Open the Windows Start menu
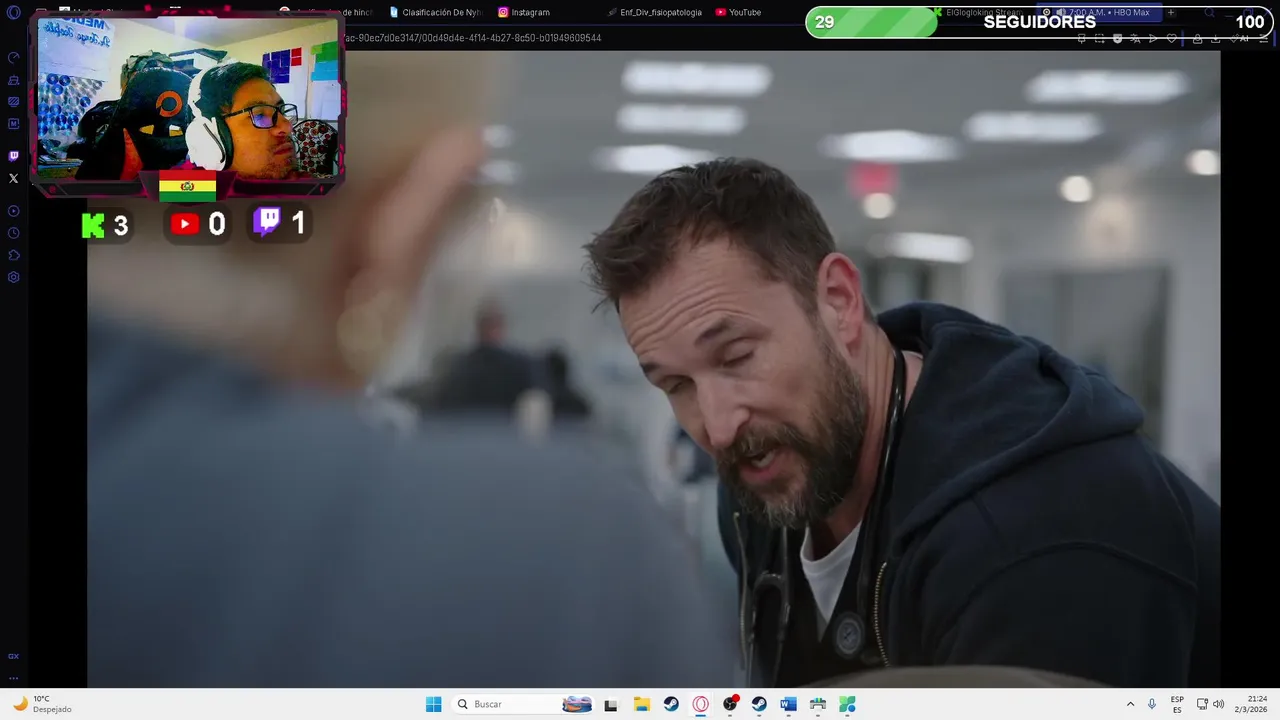The image size is (1280, 720). [x=433, y=704]
